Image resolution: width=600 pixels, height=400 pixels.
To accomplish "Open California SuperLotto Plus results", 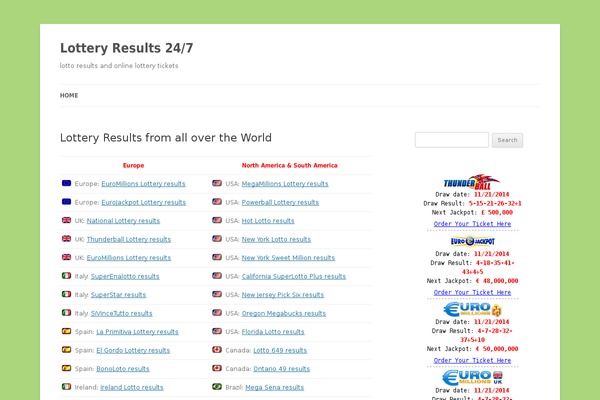I will click(x=293, y=276).
